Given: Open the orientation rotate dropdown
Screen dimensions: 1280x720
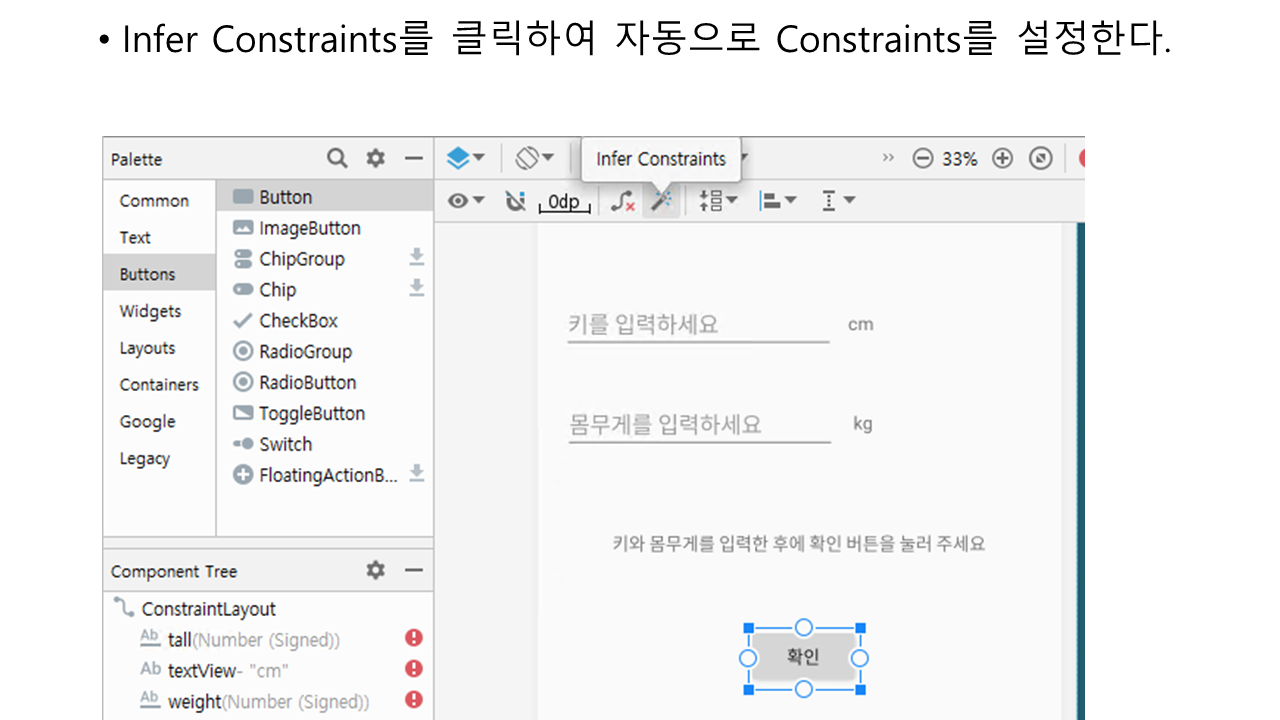Looking at the screenshot, I should point(534,158).
